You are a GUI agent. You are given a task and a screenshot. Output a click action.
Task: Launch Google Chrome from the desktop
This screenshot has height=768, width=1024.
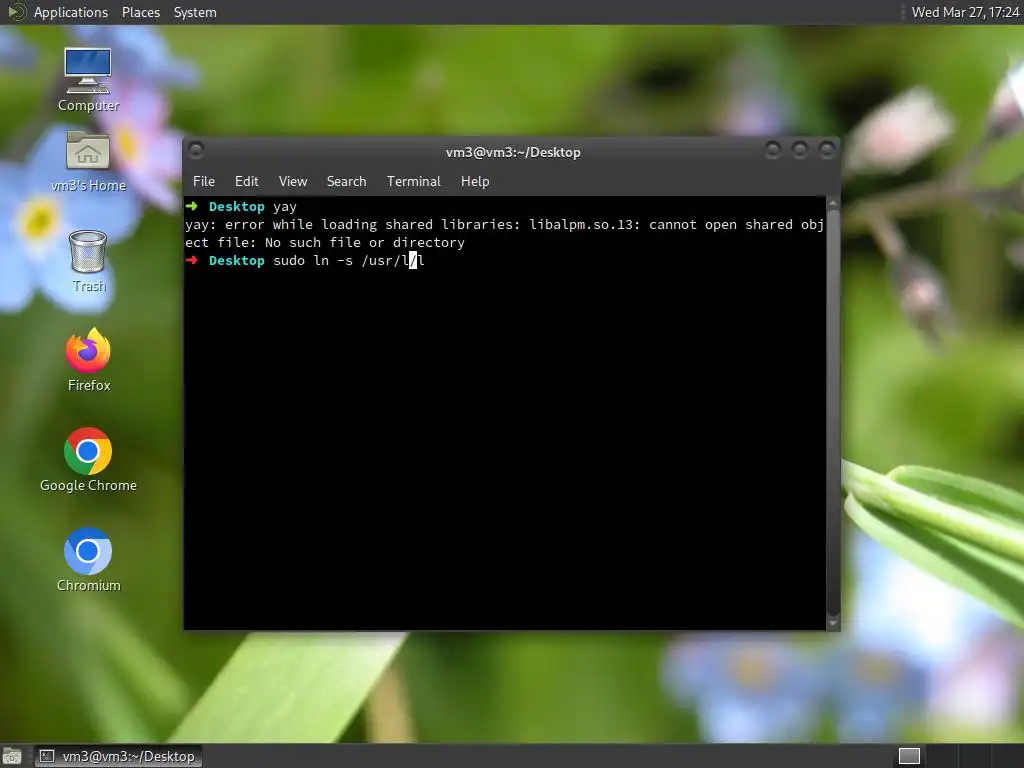[x=88, y=460]
